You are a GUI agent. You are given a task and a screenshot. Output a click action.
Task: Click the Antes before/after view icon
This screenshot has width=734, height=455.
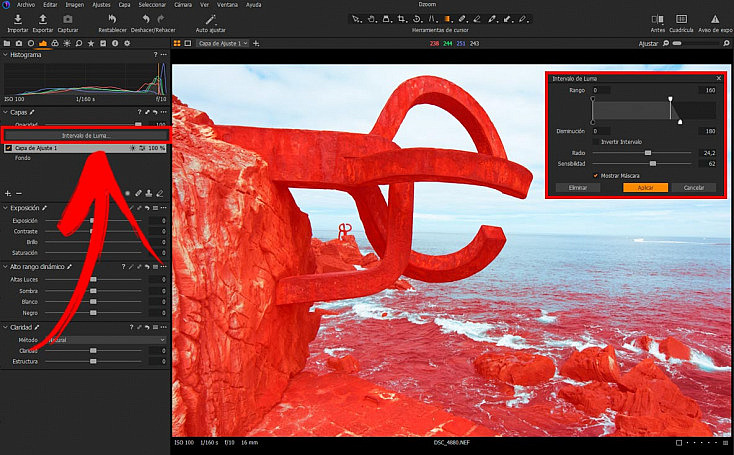tap(657, 19)
